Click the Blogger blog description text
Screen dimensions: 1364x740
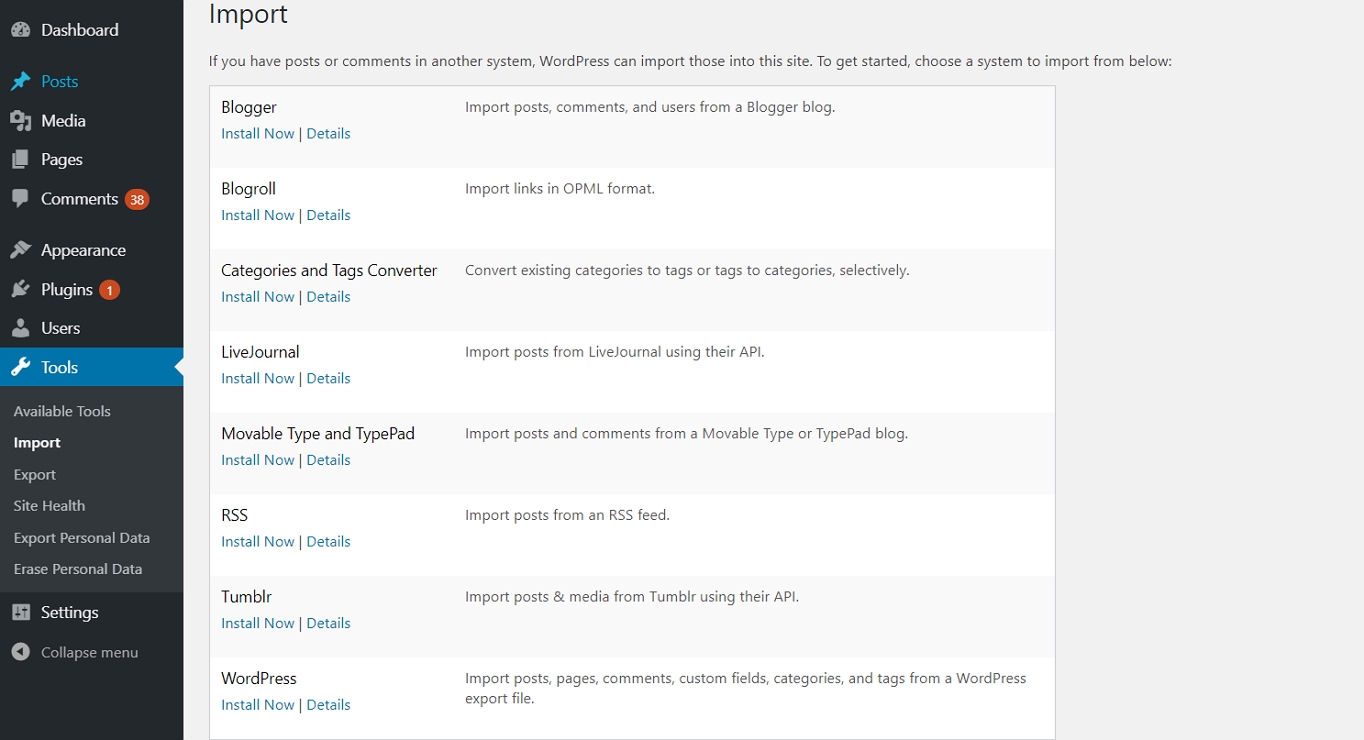[x=650, y=107]
